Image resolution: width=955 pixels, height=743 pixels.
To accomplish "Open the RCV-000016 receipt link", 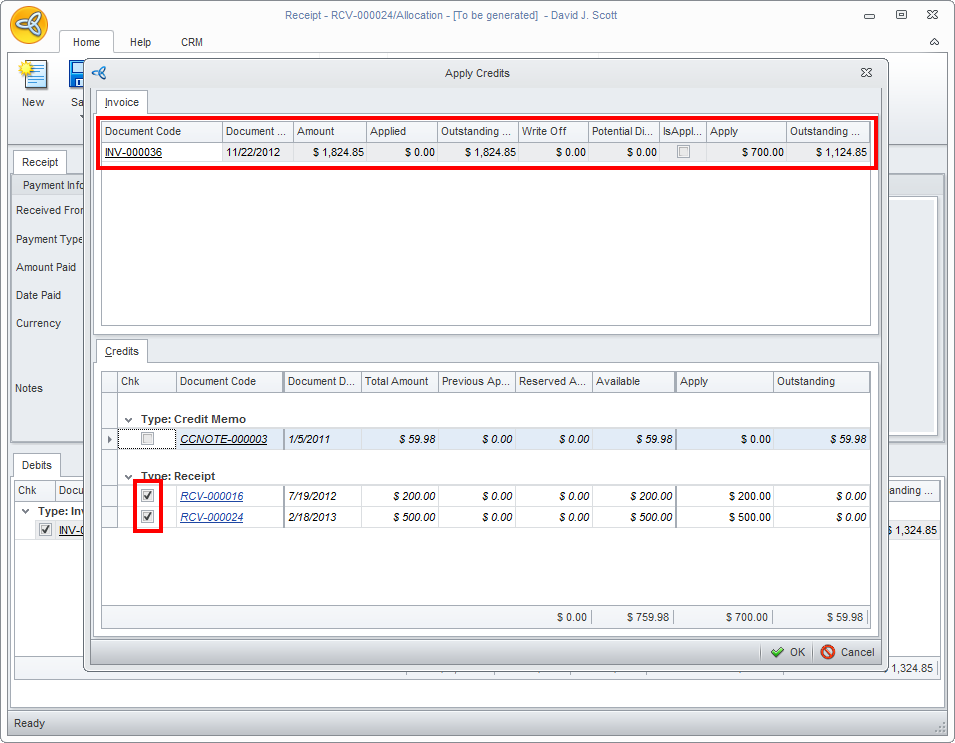I will (211, 496).
